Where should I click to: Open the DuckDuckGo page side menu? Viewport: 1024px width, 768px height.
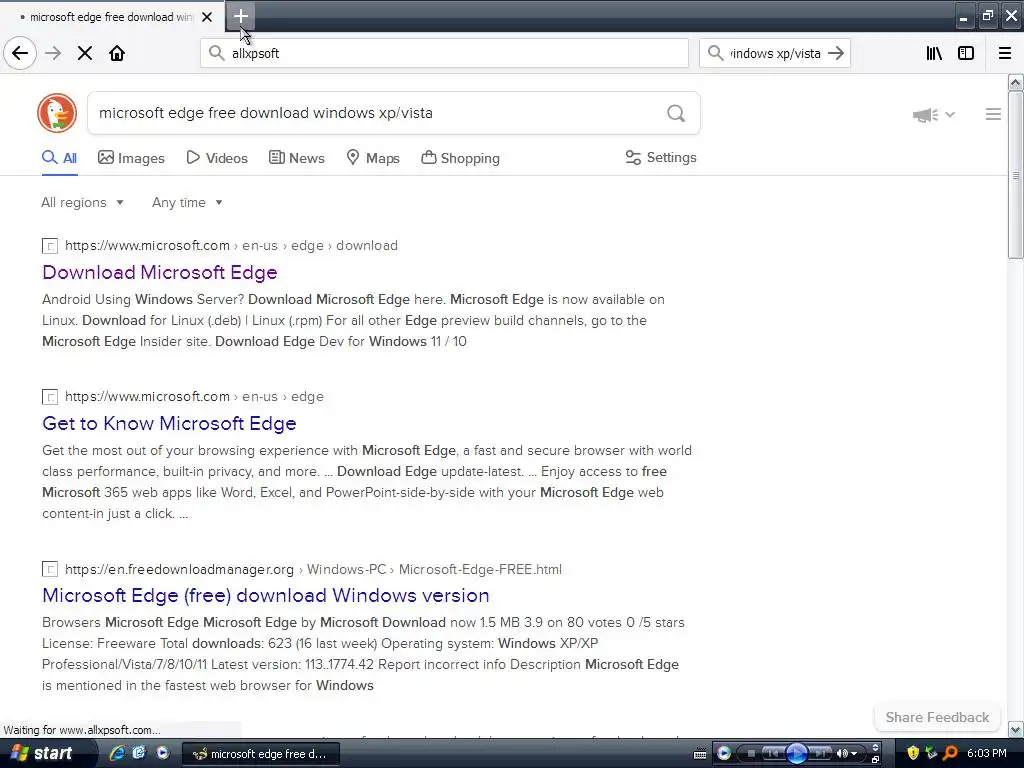[x=993, y=114]
